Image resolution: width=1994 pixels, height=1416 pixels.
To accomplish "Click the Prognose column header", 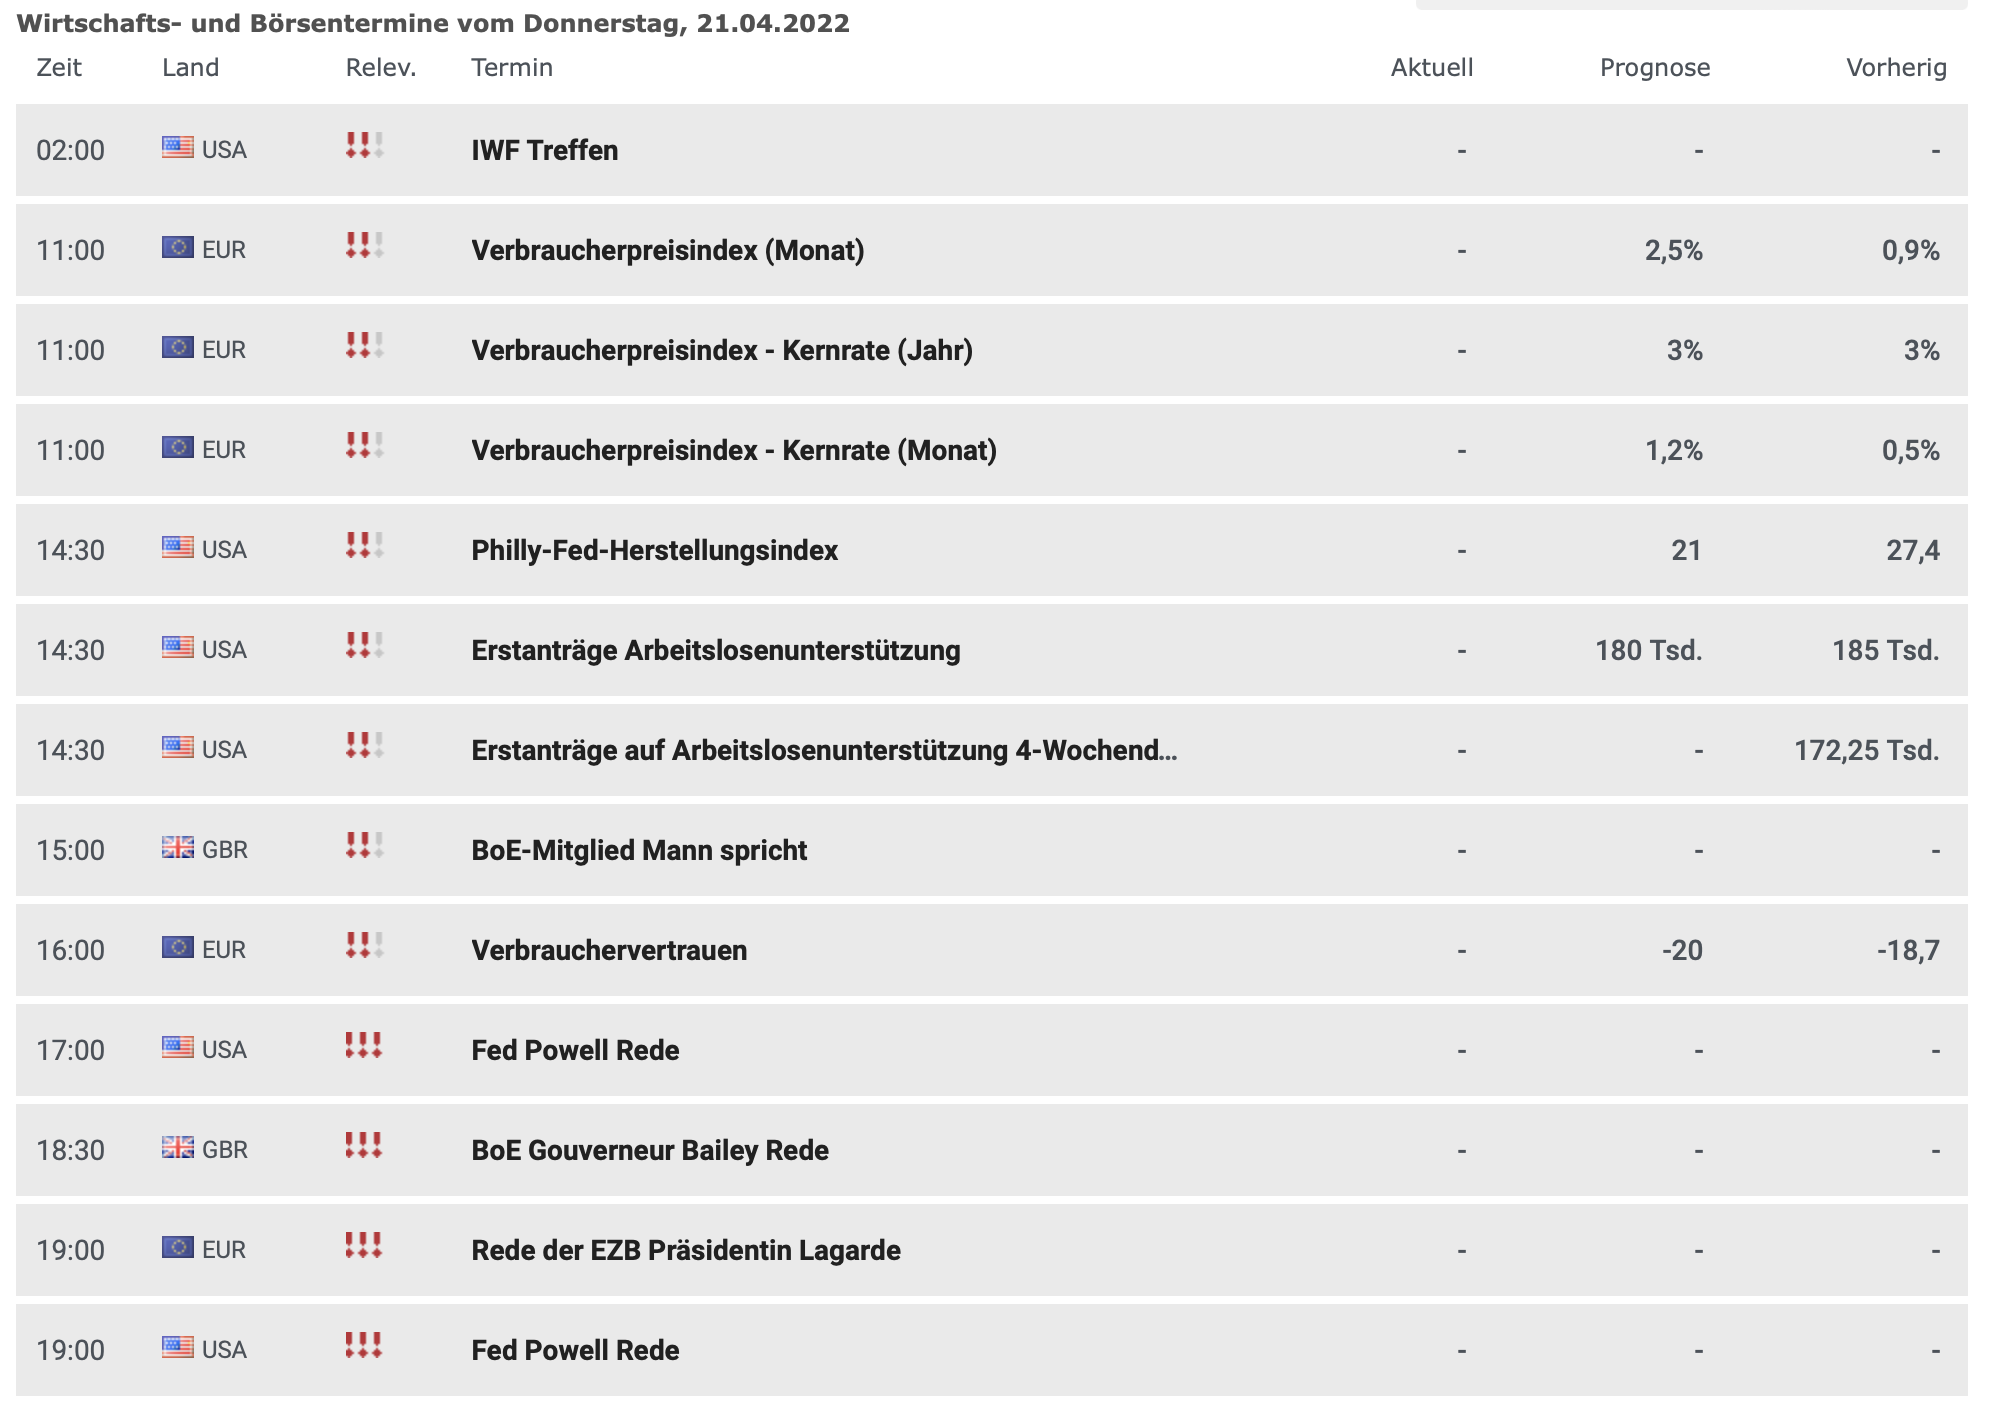I will pyautogui.click(x=1654, y=67).
